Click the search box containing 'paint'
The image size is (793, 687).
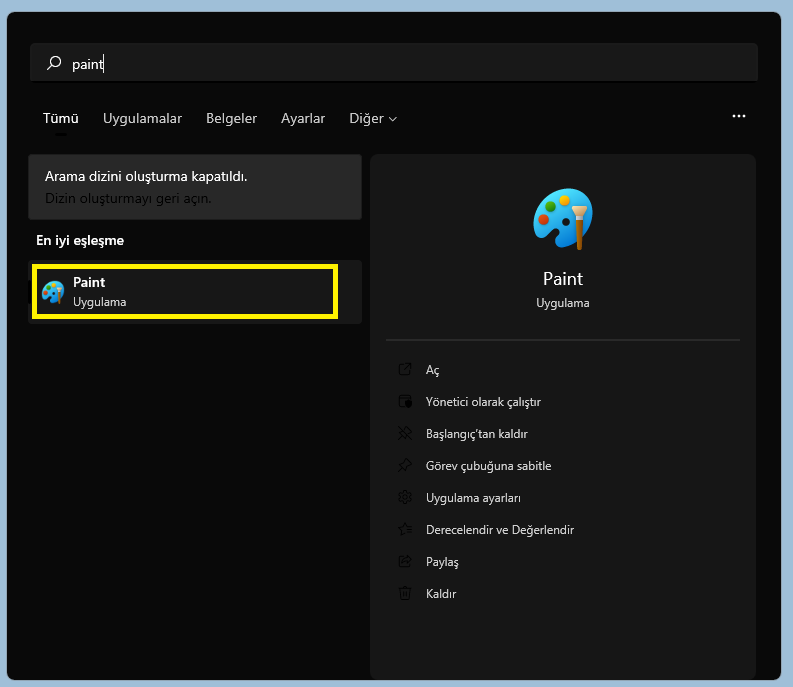pyautogui.click(x=393, y=63)
